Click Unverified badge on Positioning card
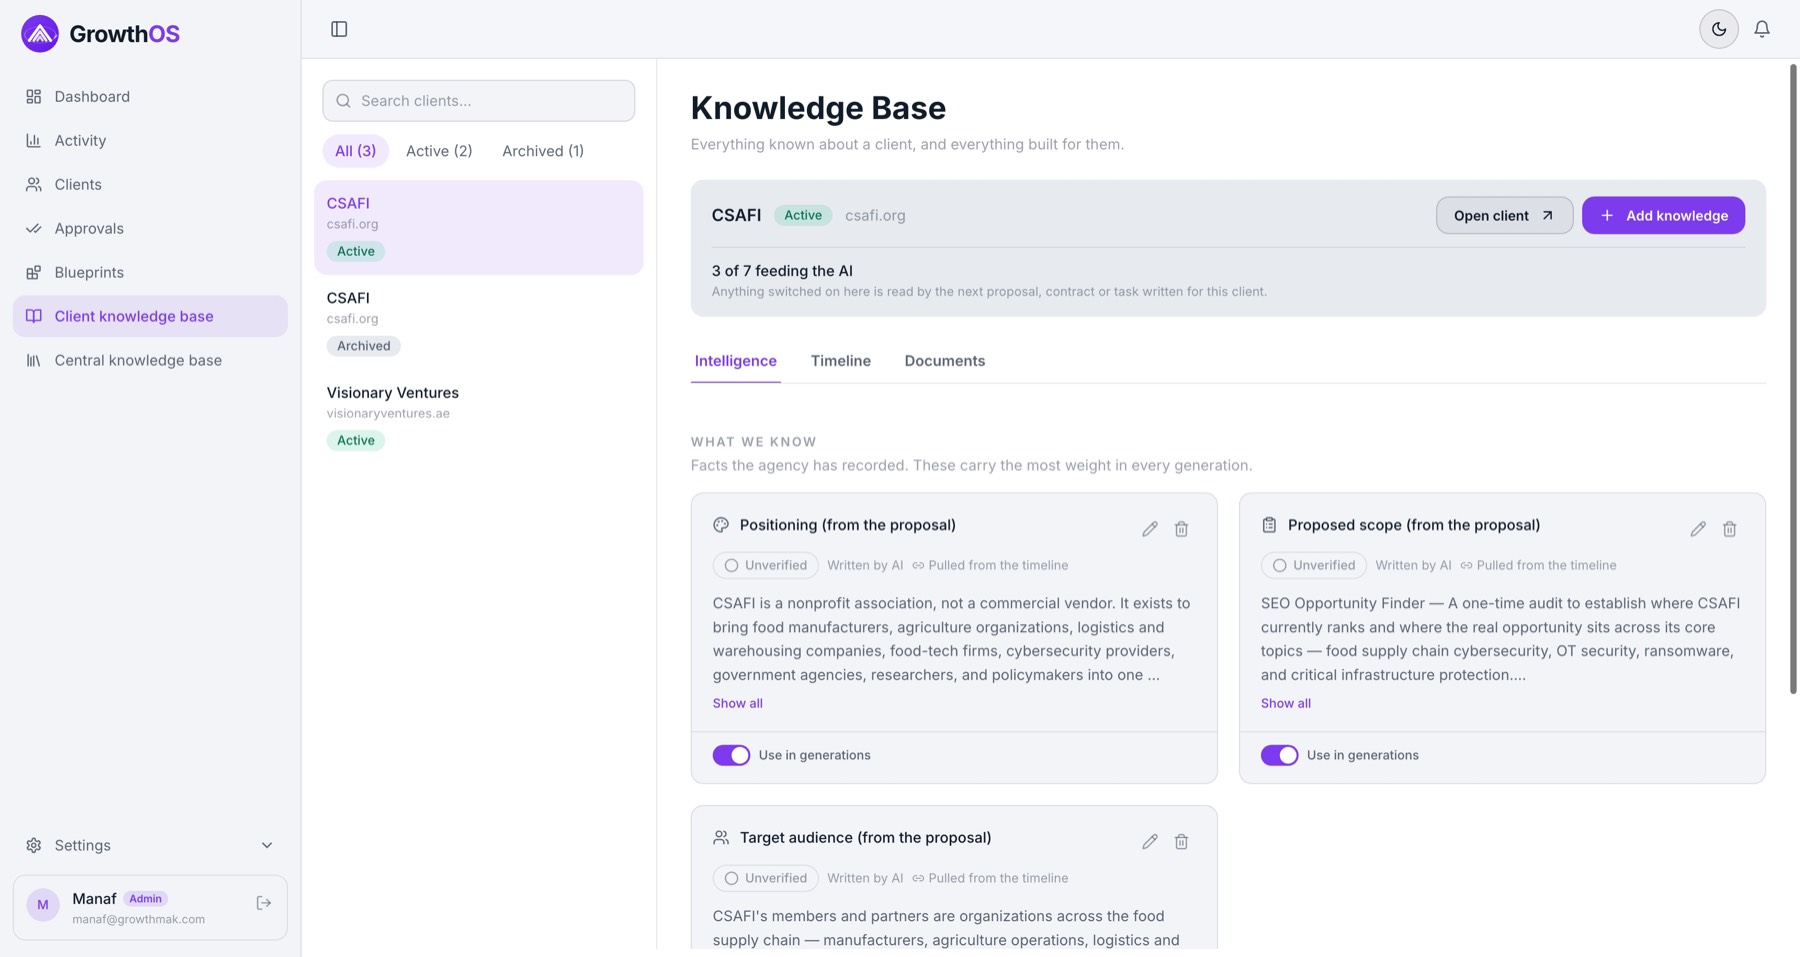Viewport: 1800px width, 957px height. pos(766,565)
